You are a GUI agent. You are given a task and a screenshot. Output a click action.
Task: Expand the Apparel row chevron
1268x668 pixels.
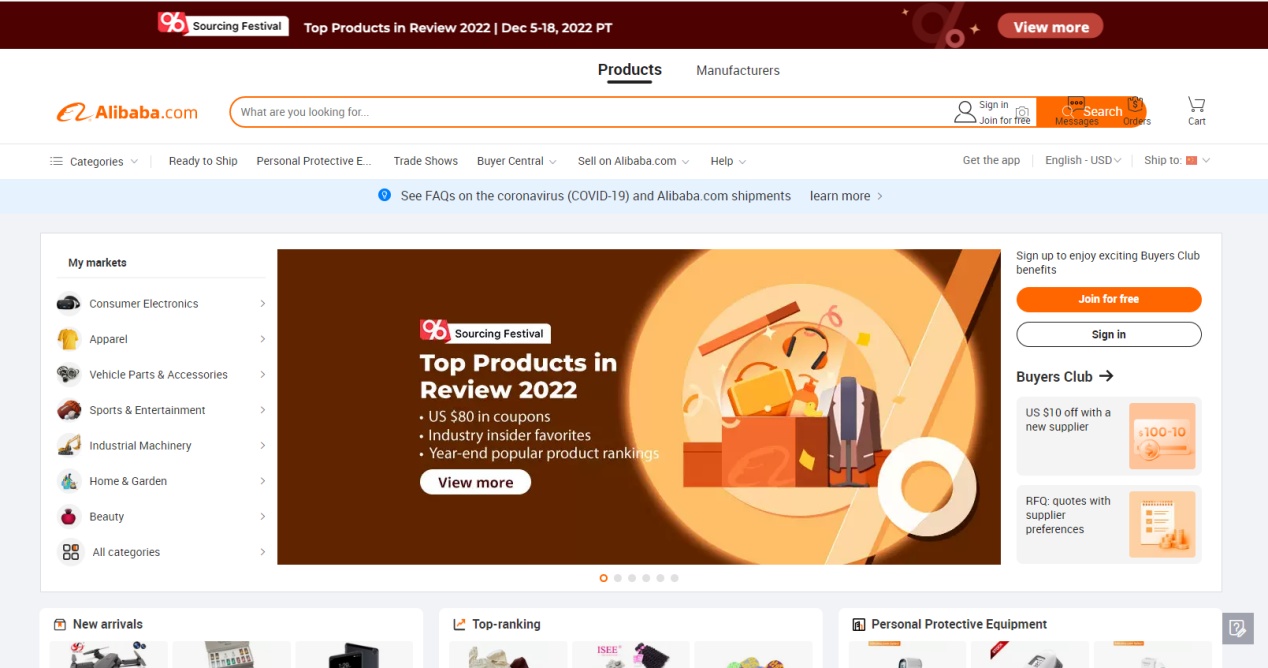[263, 339]
